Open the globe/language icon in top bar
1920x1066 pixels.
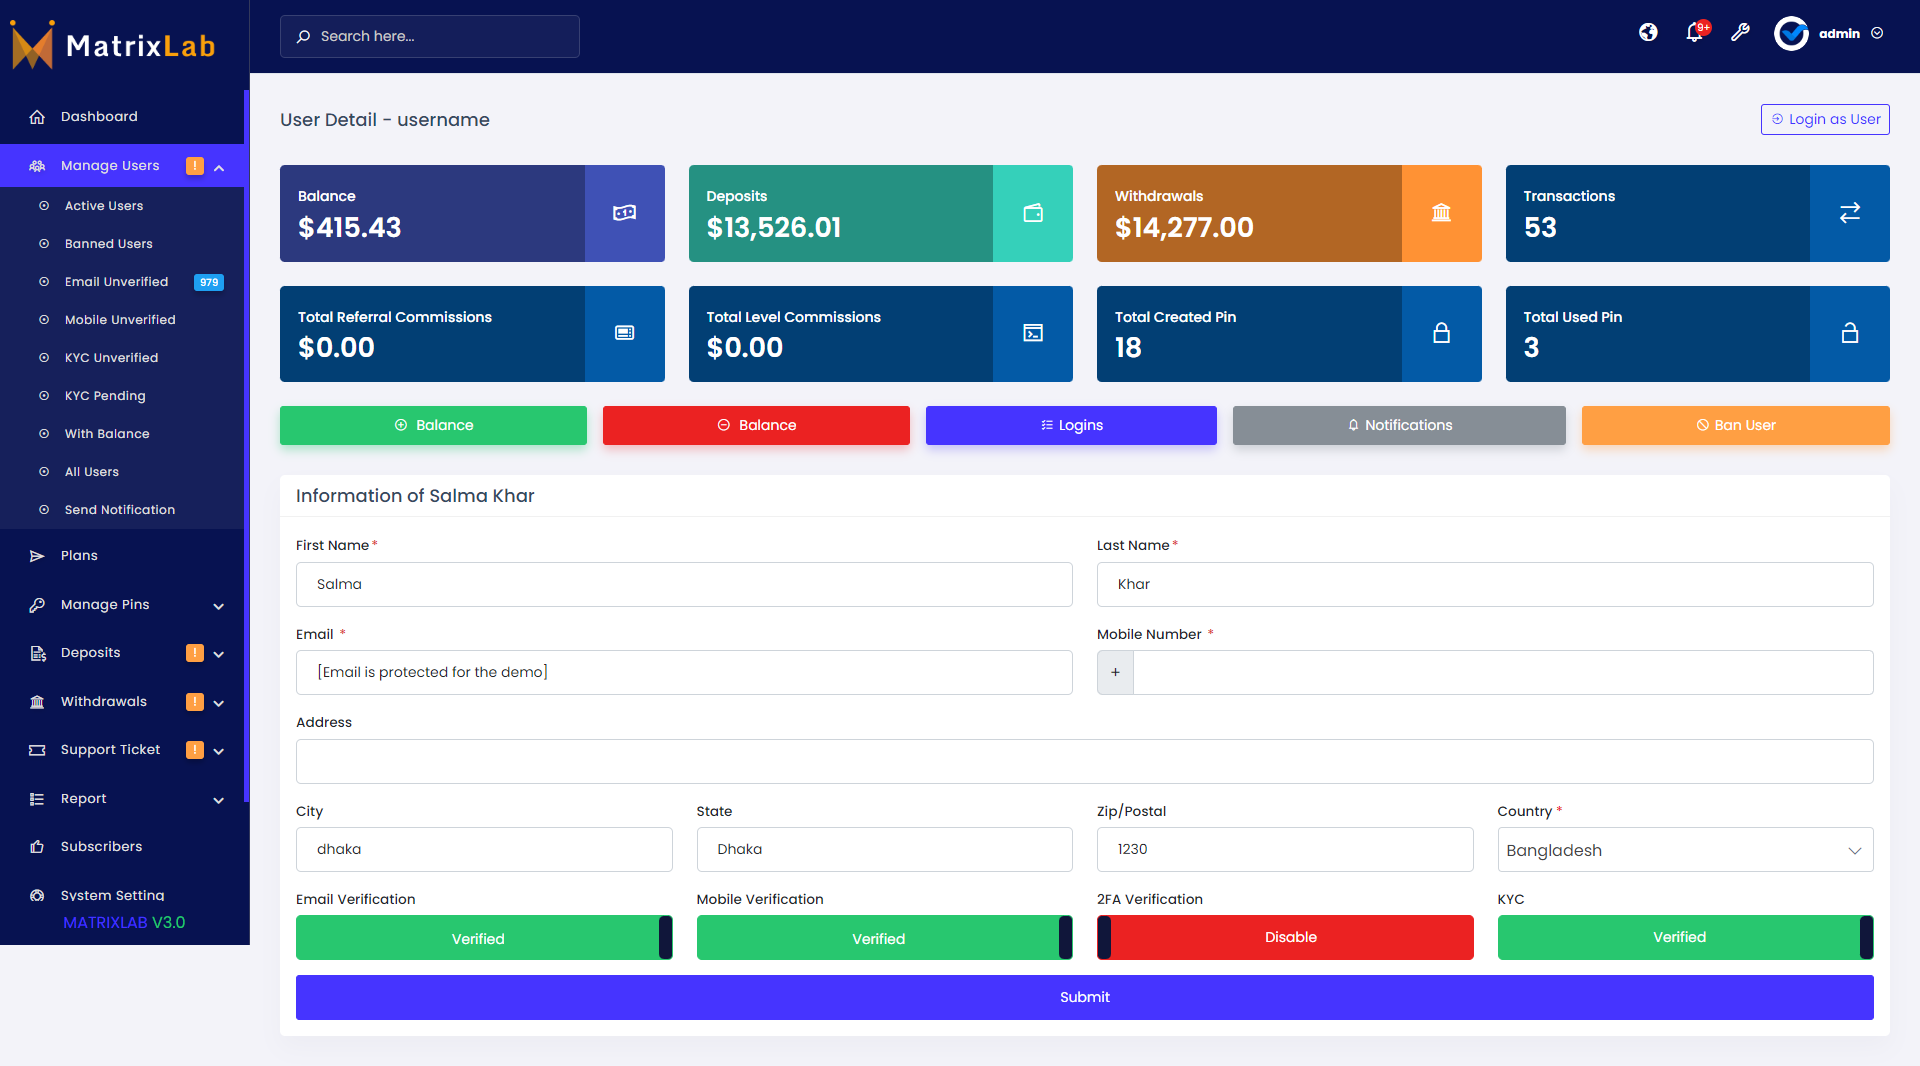pos(1648,33)
